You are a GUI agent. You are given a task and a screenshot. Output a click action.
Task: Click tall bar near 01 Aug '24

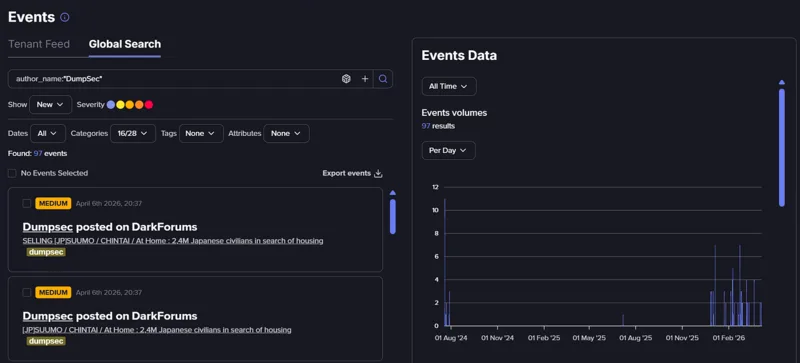point(445,262)
